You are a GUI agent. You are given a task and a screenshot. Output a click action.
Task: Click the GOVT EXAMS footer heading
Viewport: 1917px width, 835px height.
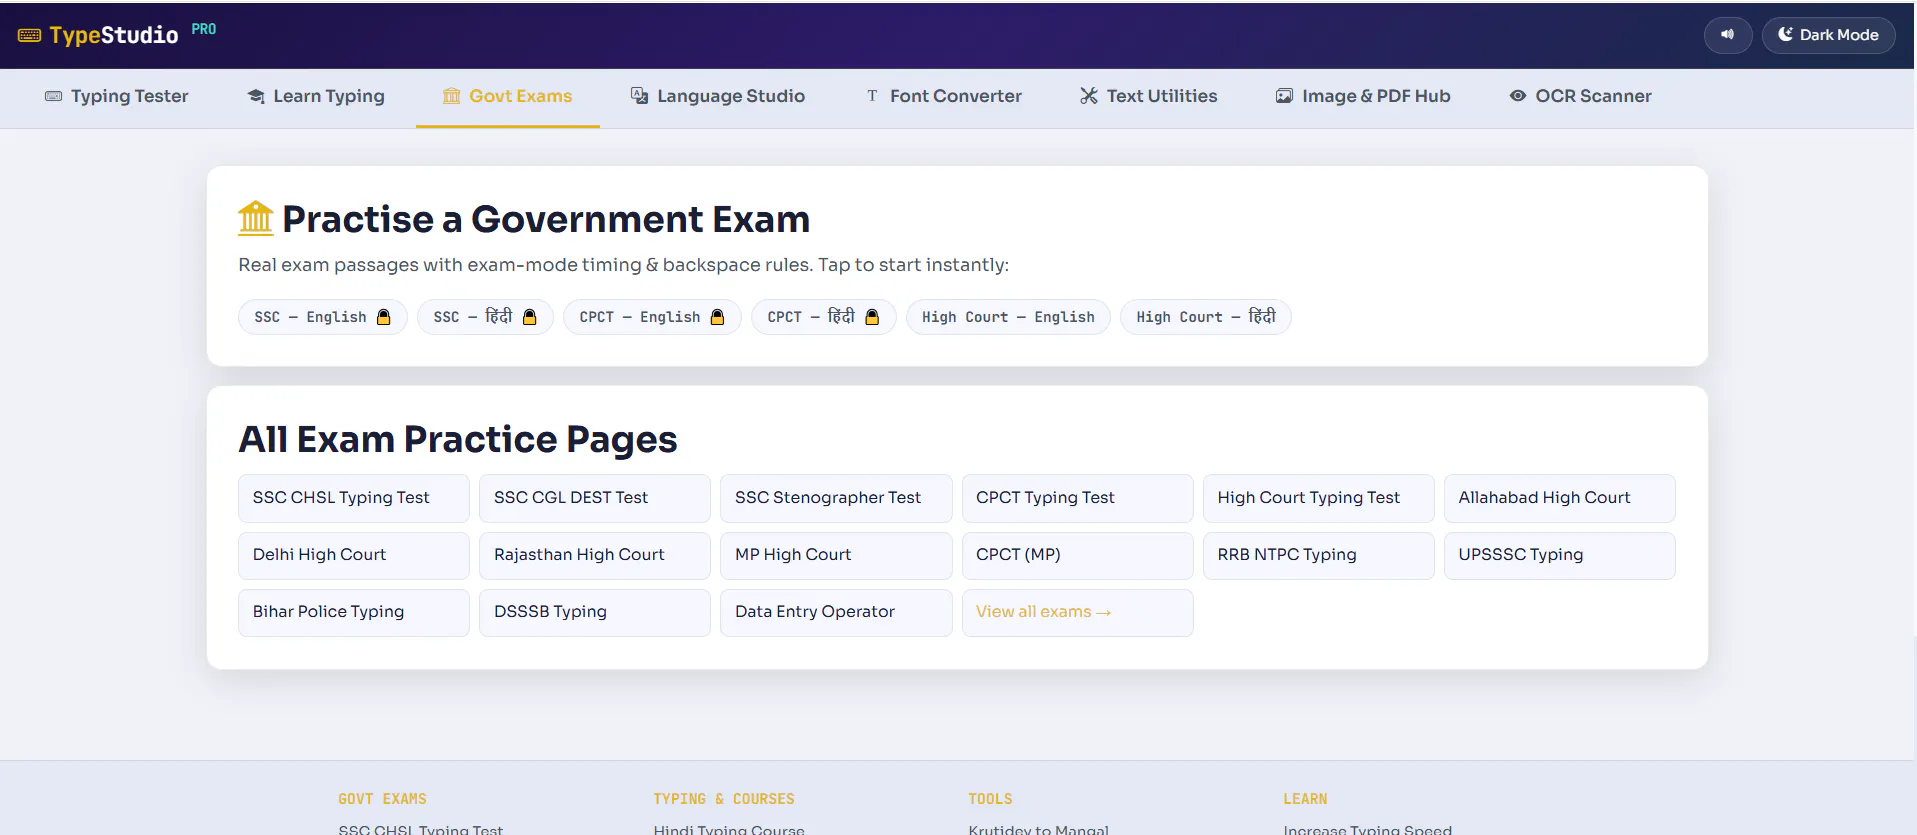tap(382, 799)
